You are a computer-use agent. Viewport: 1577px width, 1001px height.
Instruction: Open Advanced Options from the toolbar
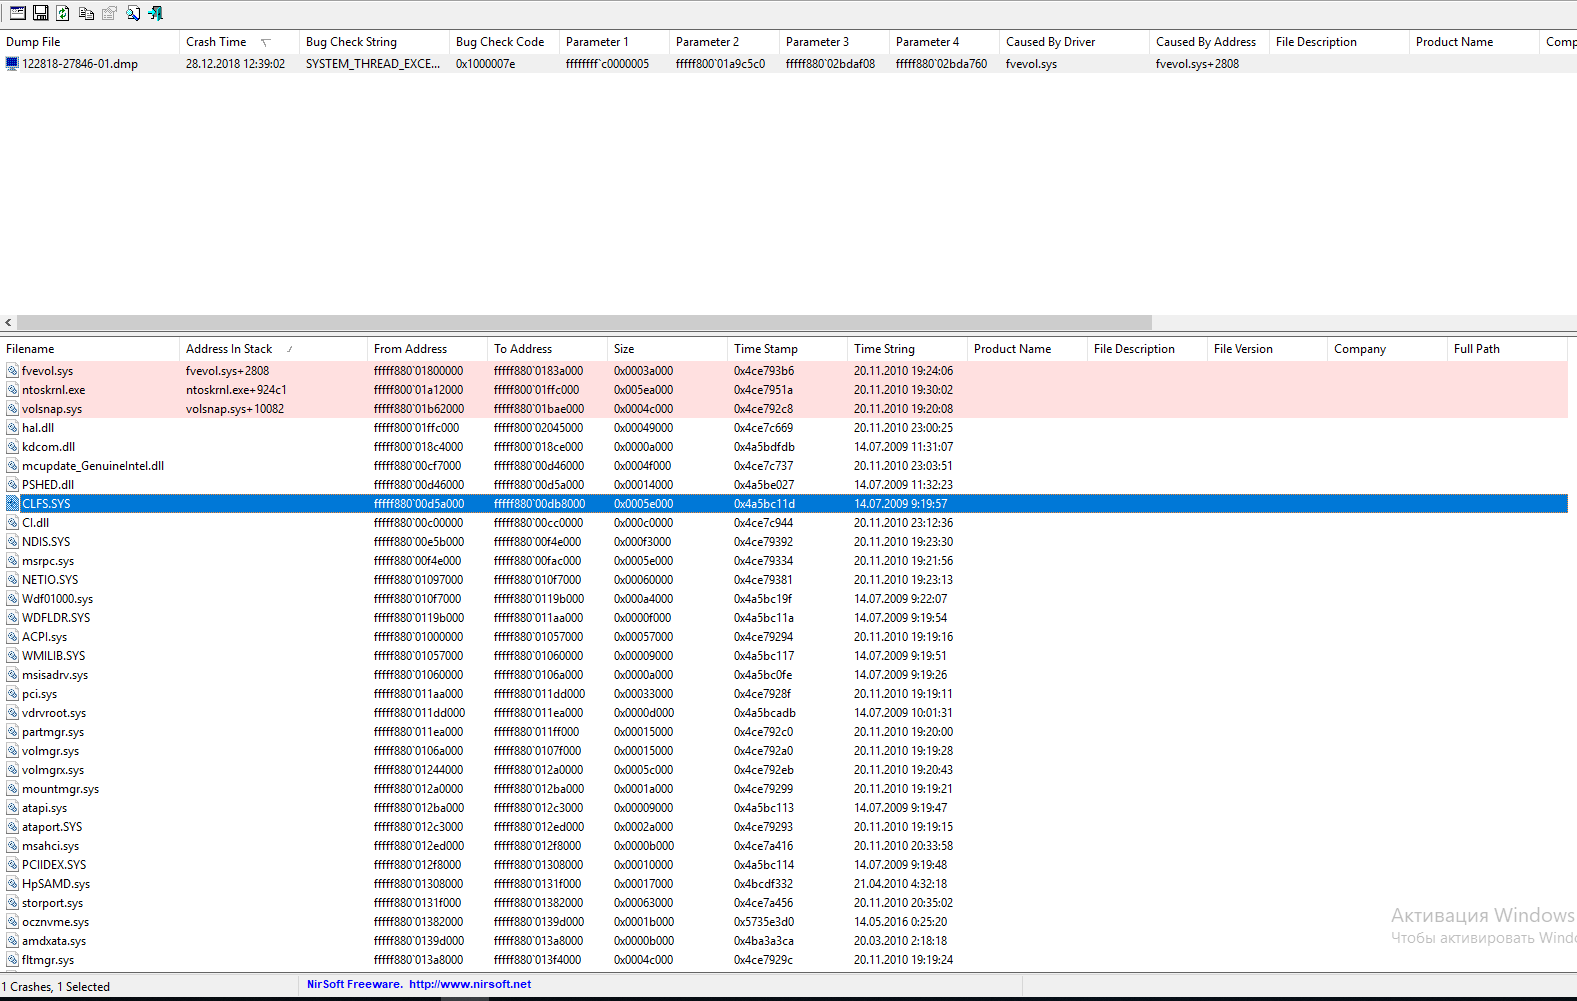18,13
